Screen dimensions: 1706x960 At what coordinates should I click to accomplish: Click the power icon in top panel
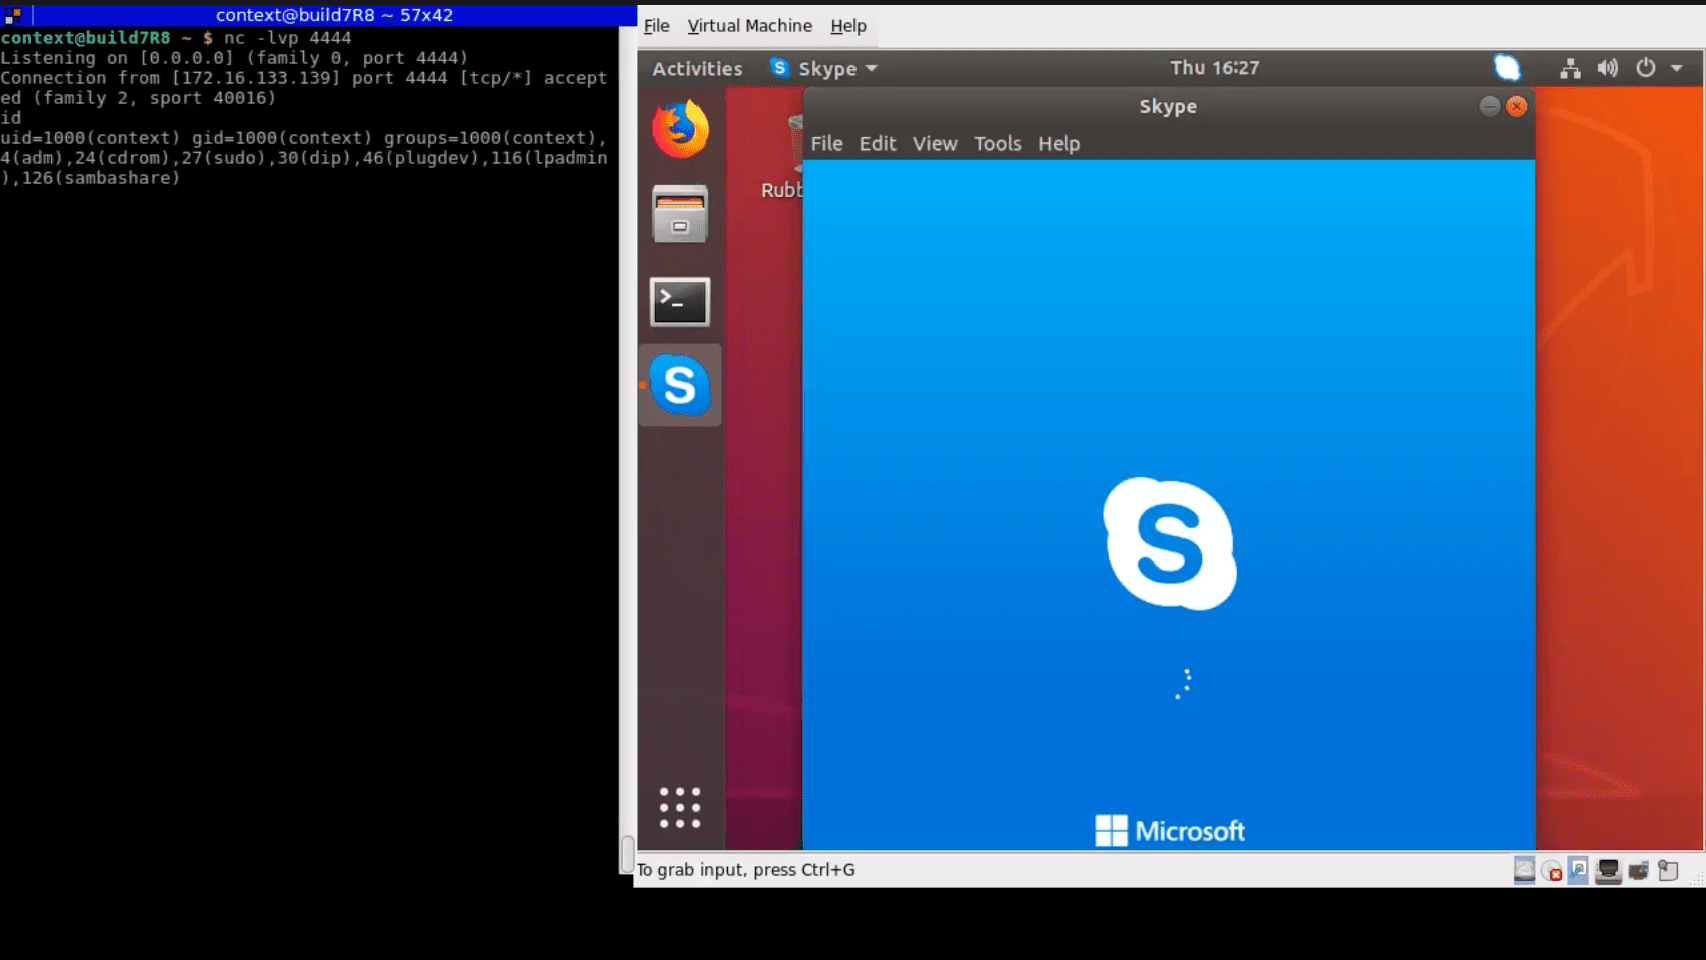click(x=1645, y=68)
